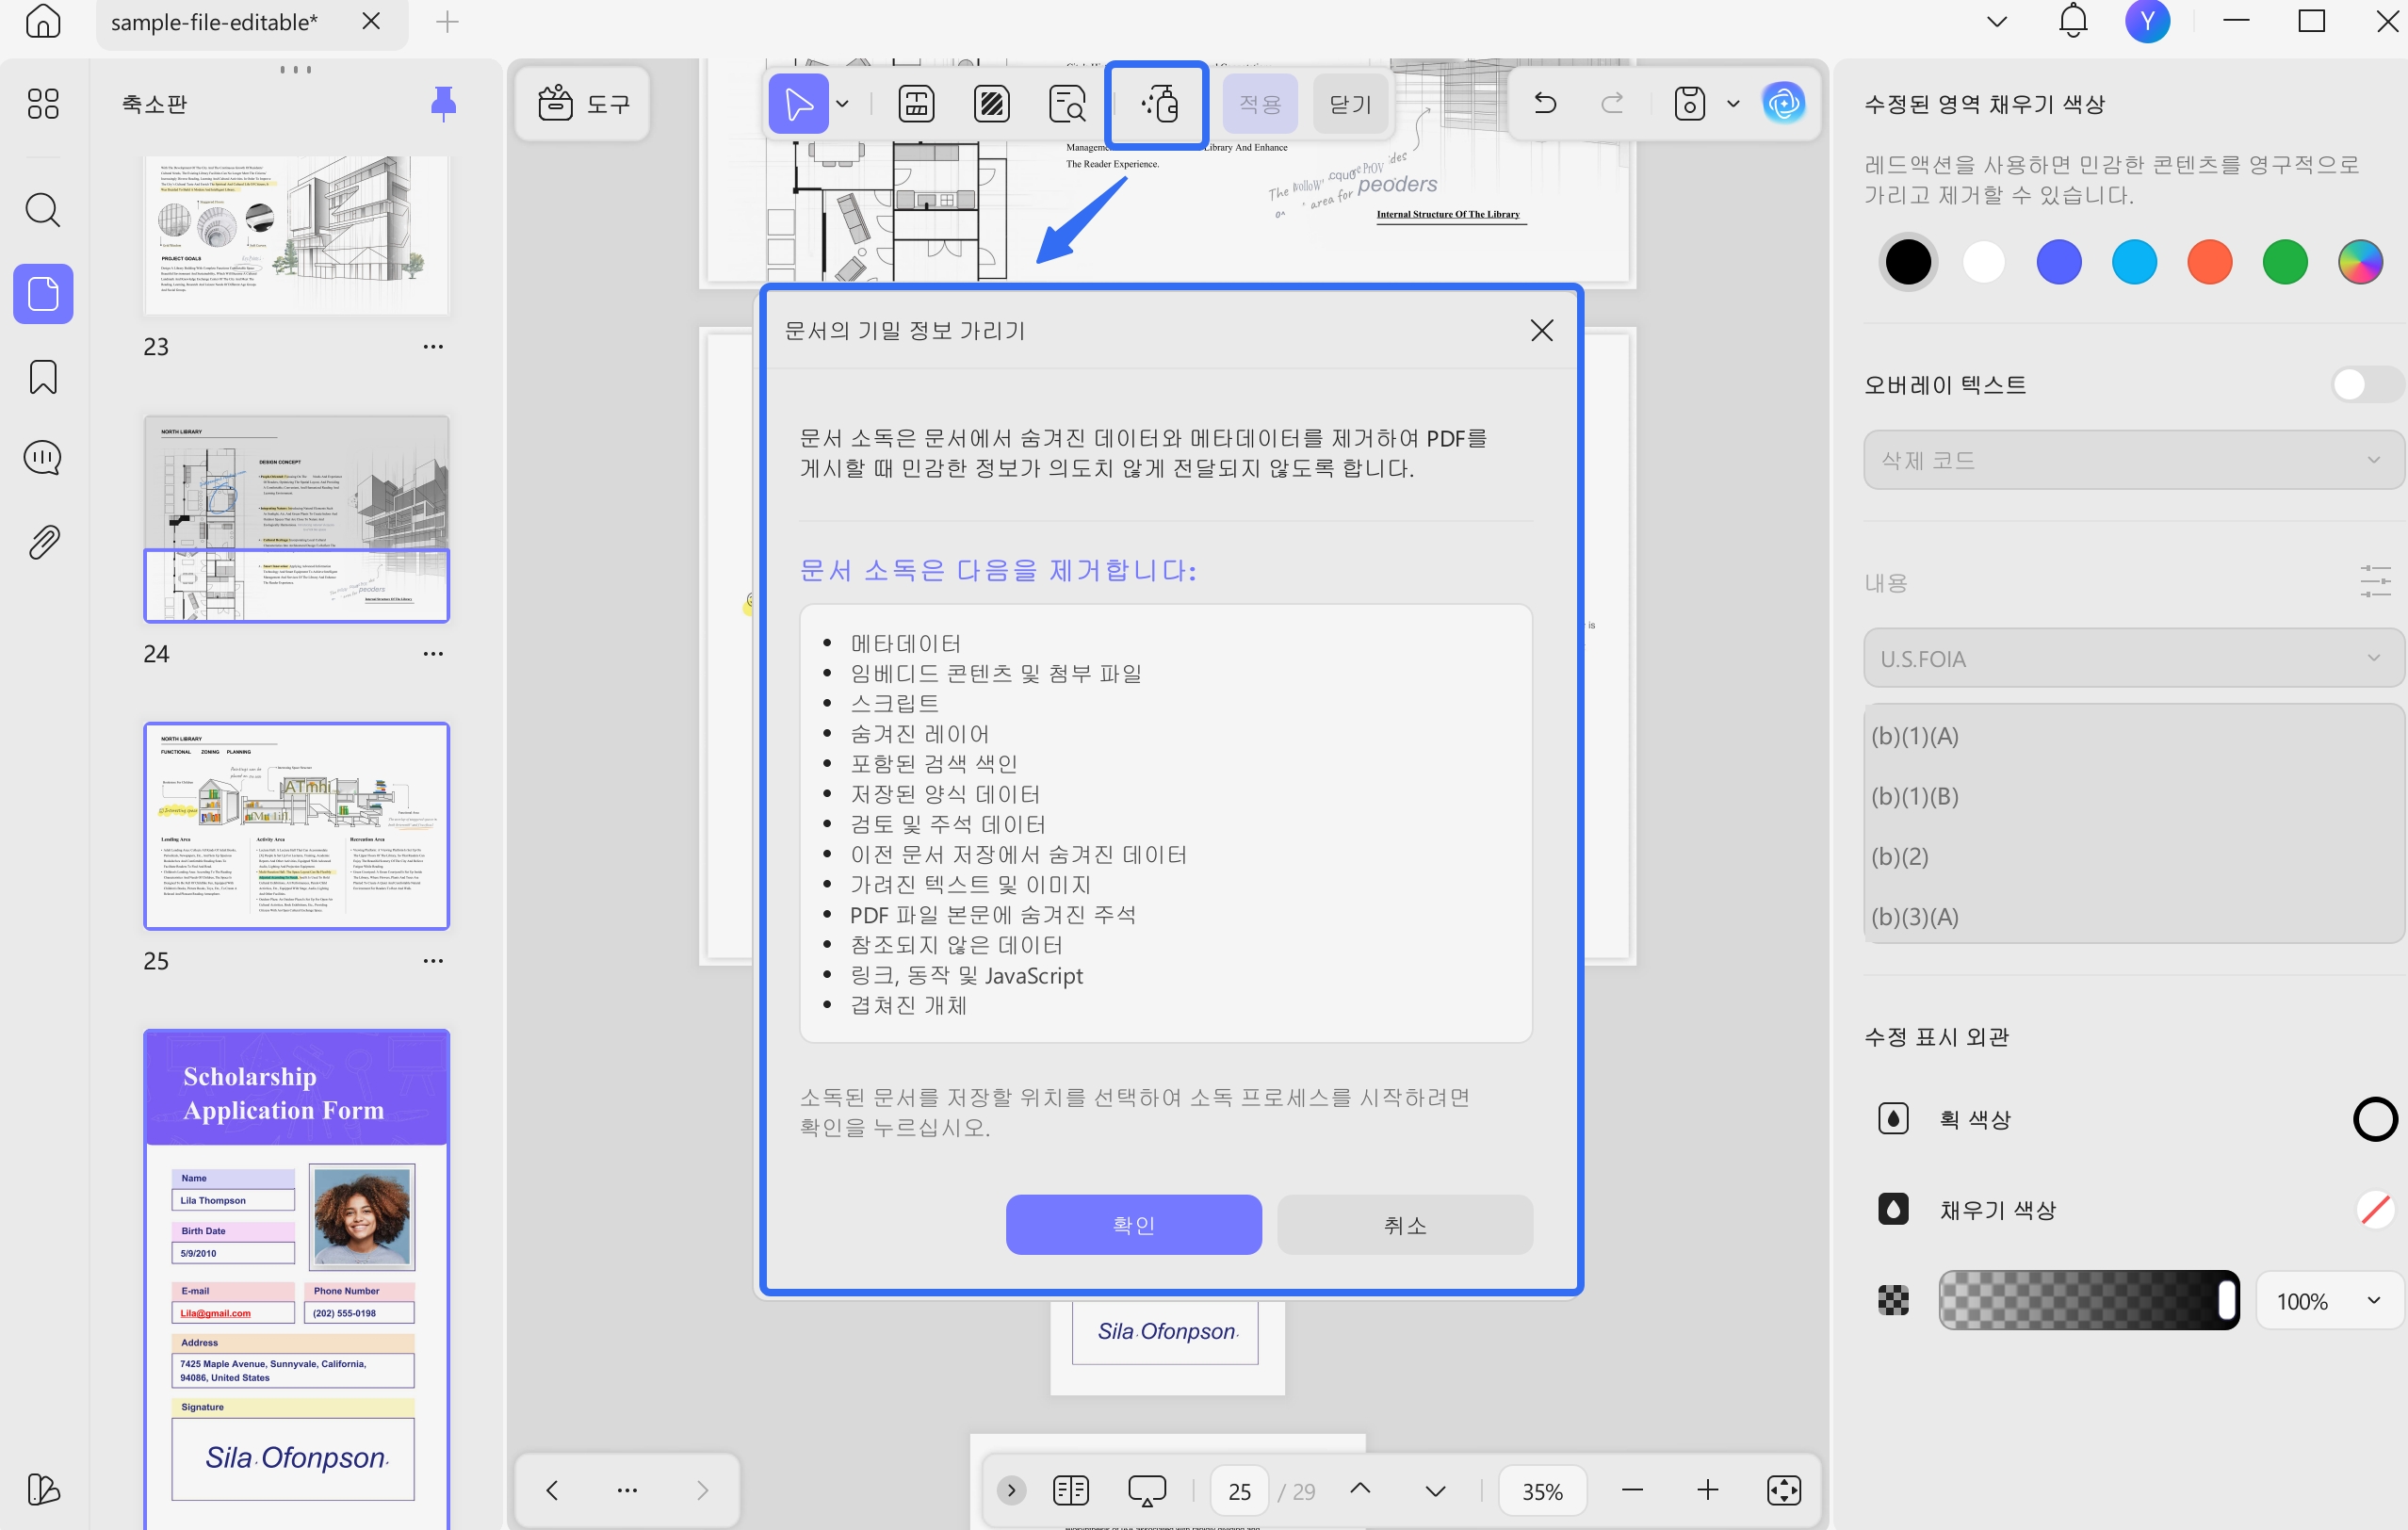Expand the cursor tool dropdown arrow
Screen dimensions: 2408x1530
843,104
